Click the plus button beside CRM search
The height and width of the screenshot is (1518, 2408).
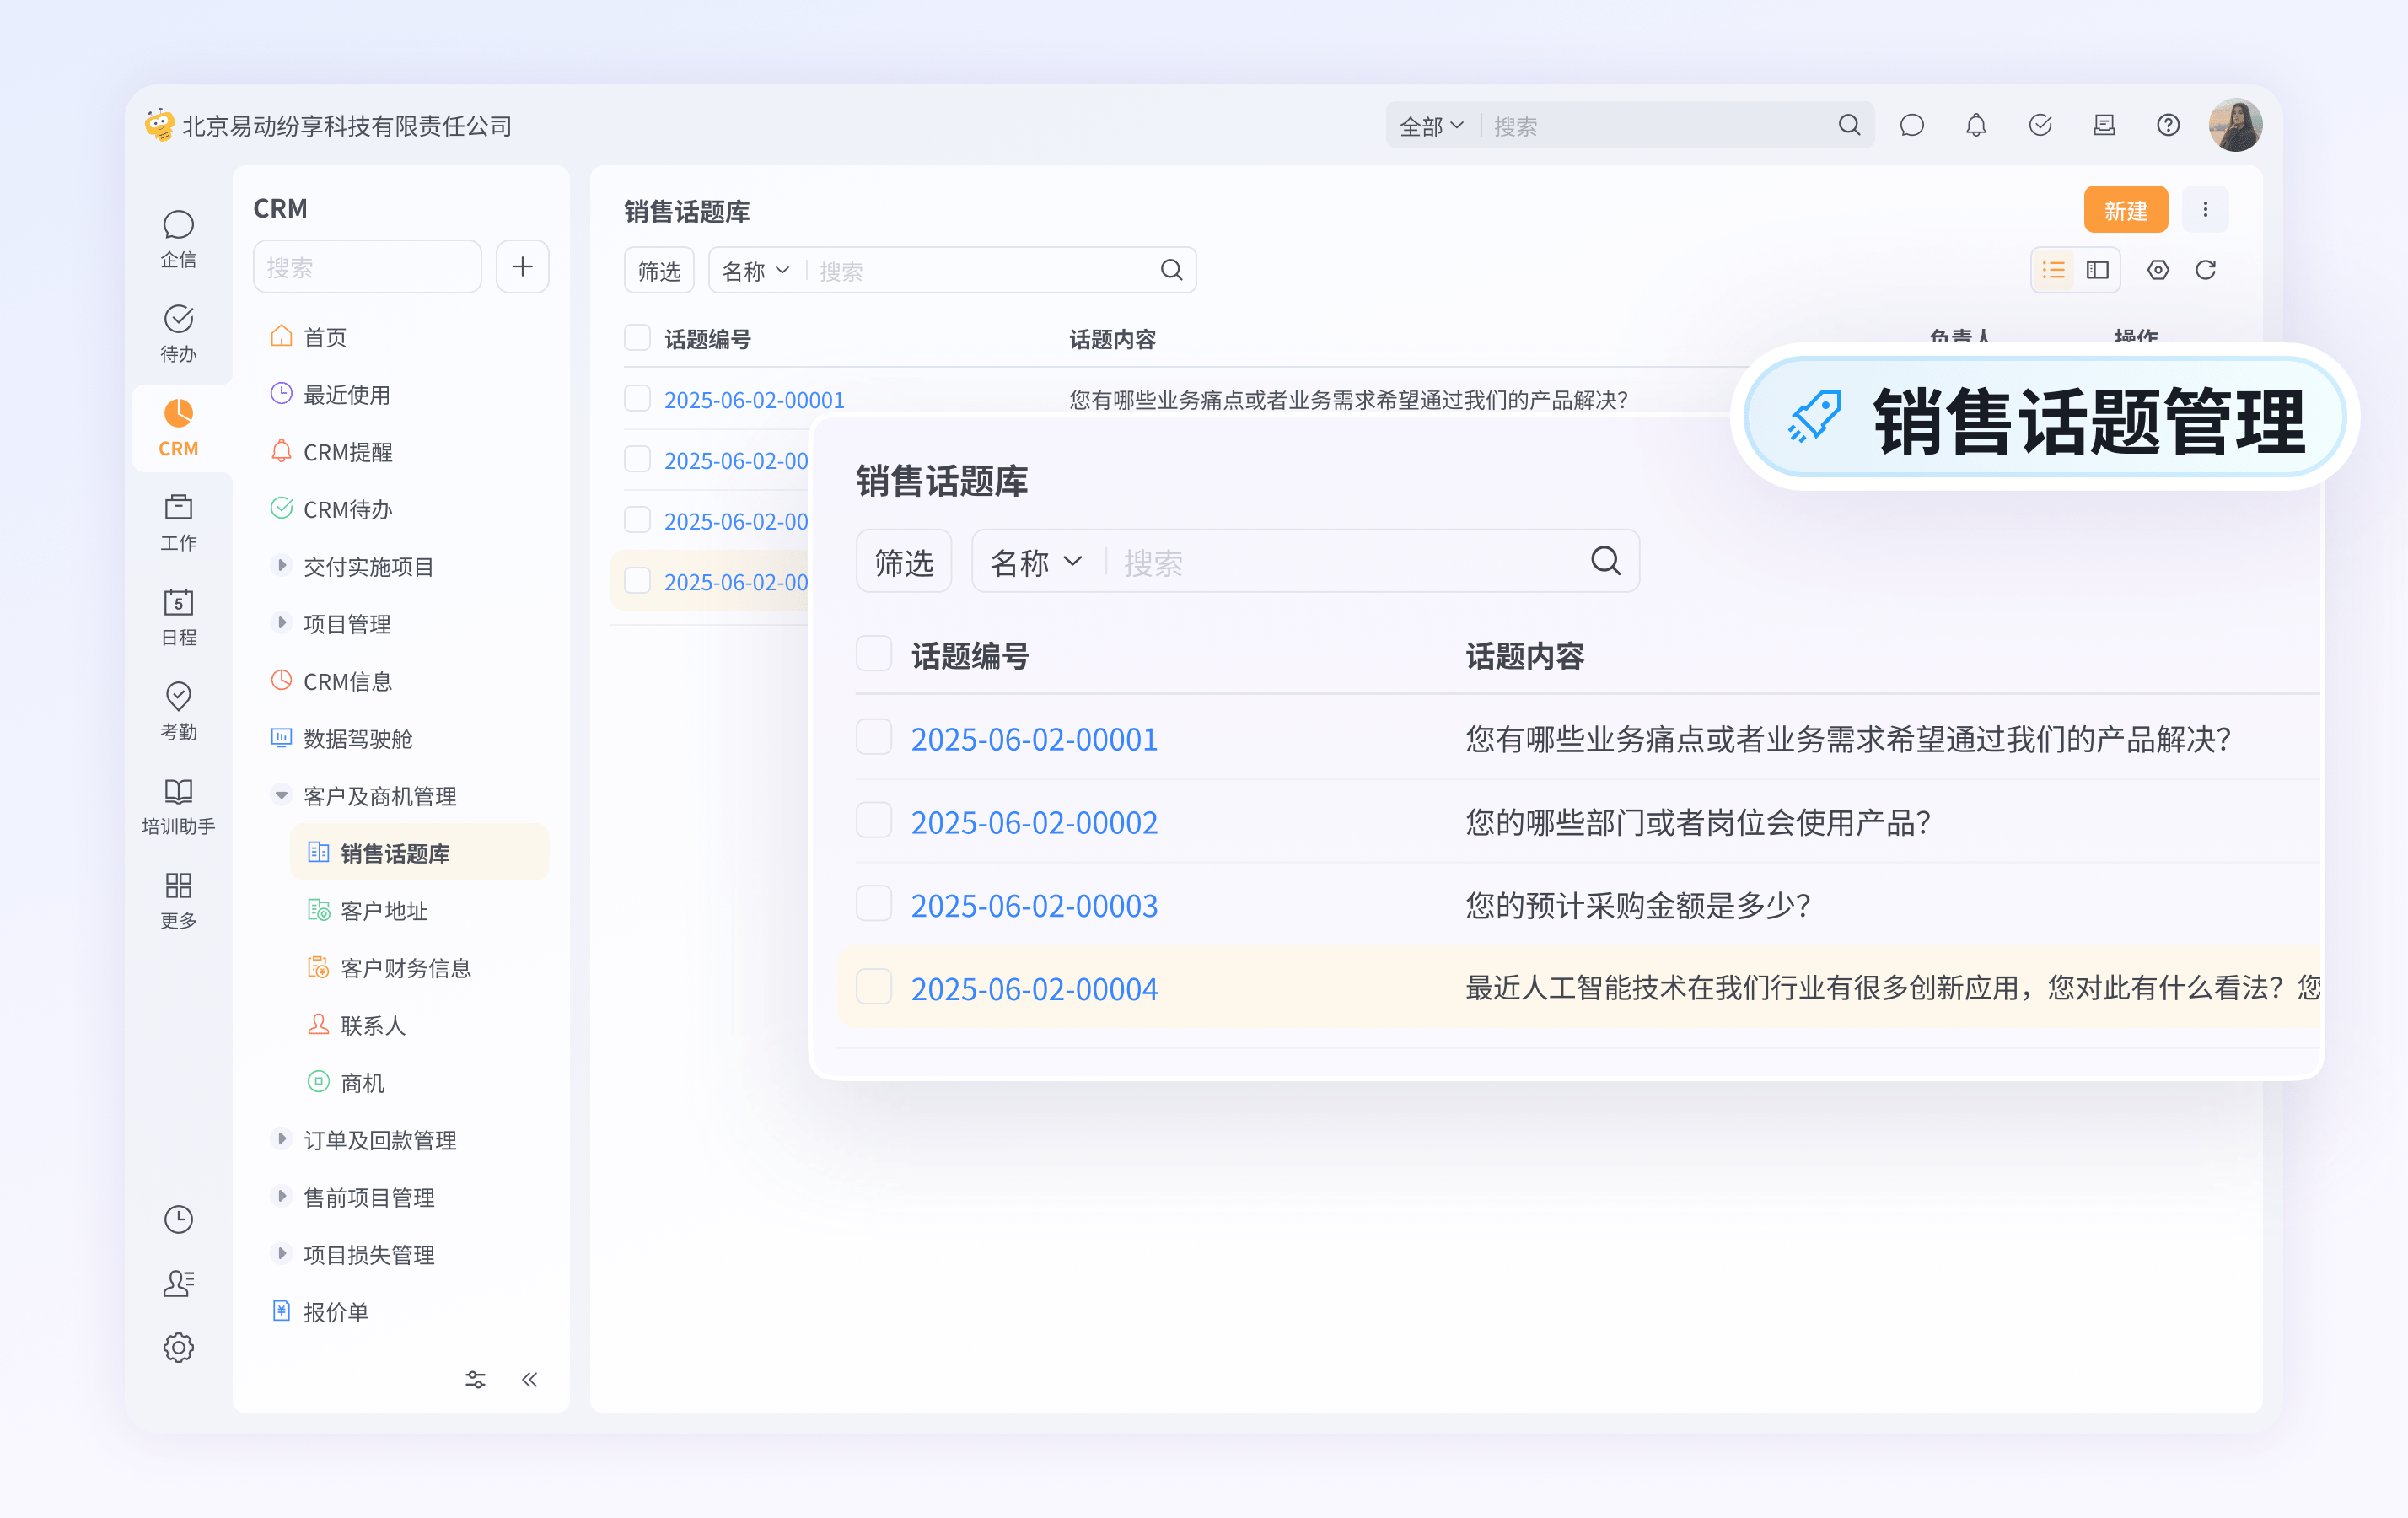tap(522, 267)
